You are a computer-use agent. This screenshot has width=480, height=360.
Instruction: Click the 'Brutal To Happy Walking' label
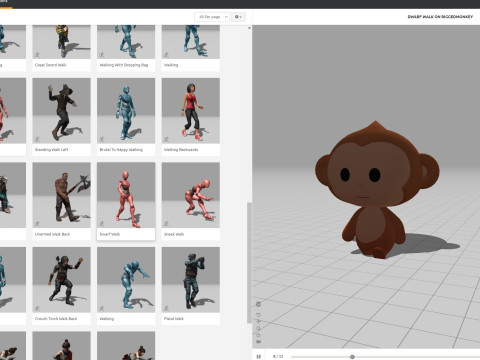point(121,150)
